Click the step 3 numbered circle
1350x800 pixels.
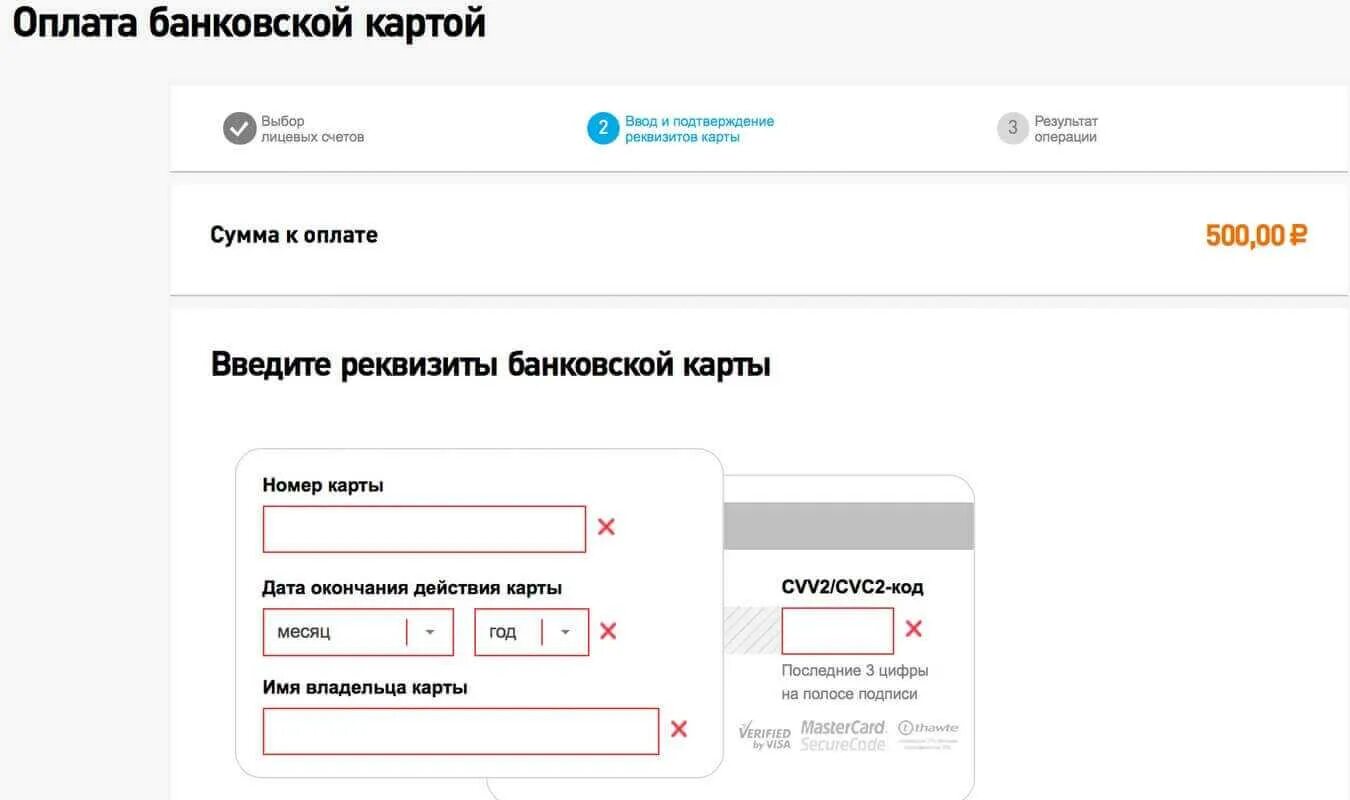[1011, 128]
